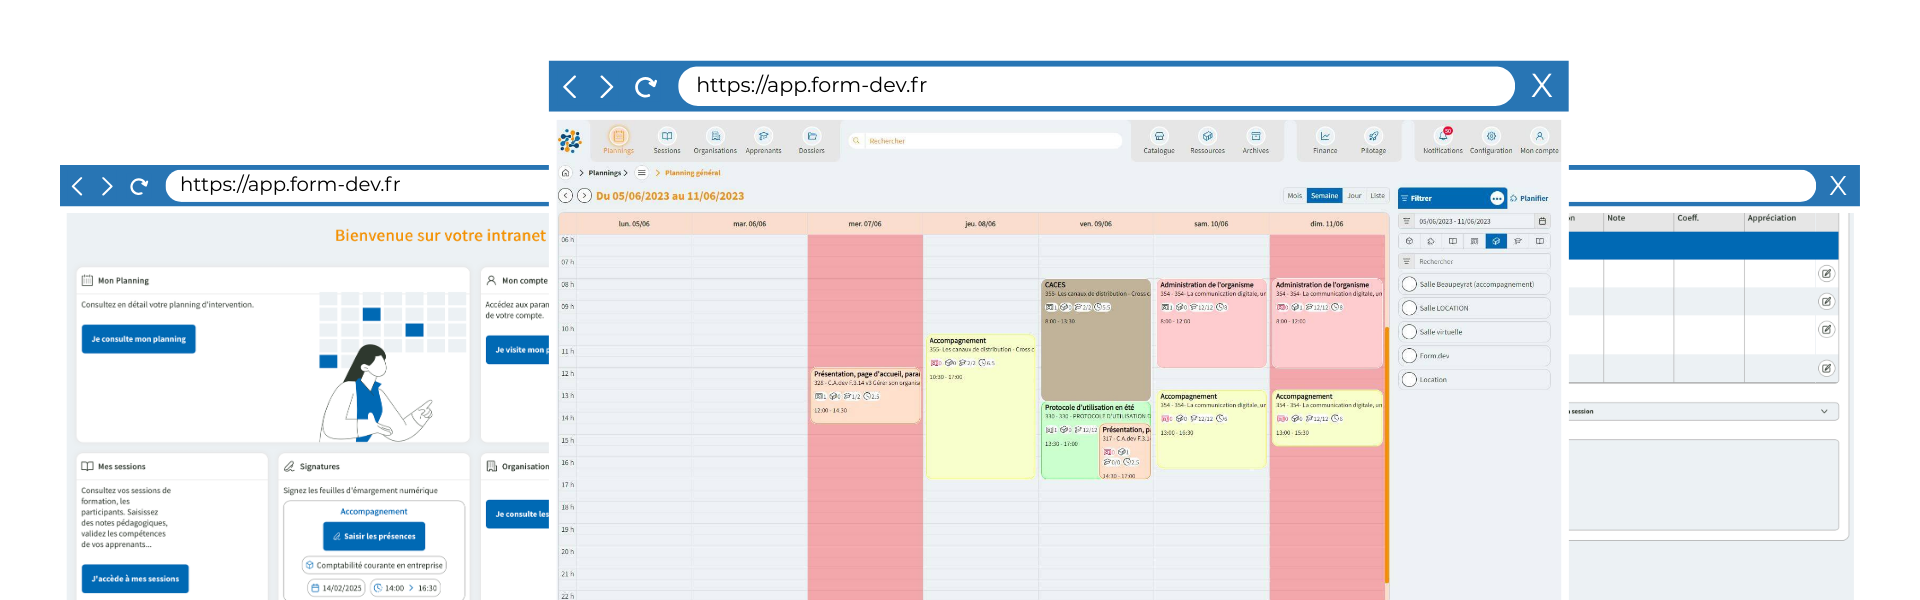The height and width of the screenshot is (600, 1920).
Task: Open the Sessions module icon
Action: tap(666, 137)
